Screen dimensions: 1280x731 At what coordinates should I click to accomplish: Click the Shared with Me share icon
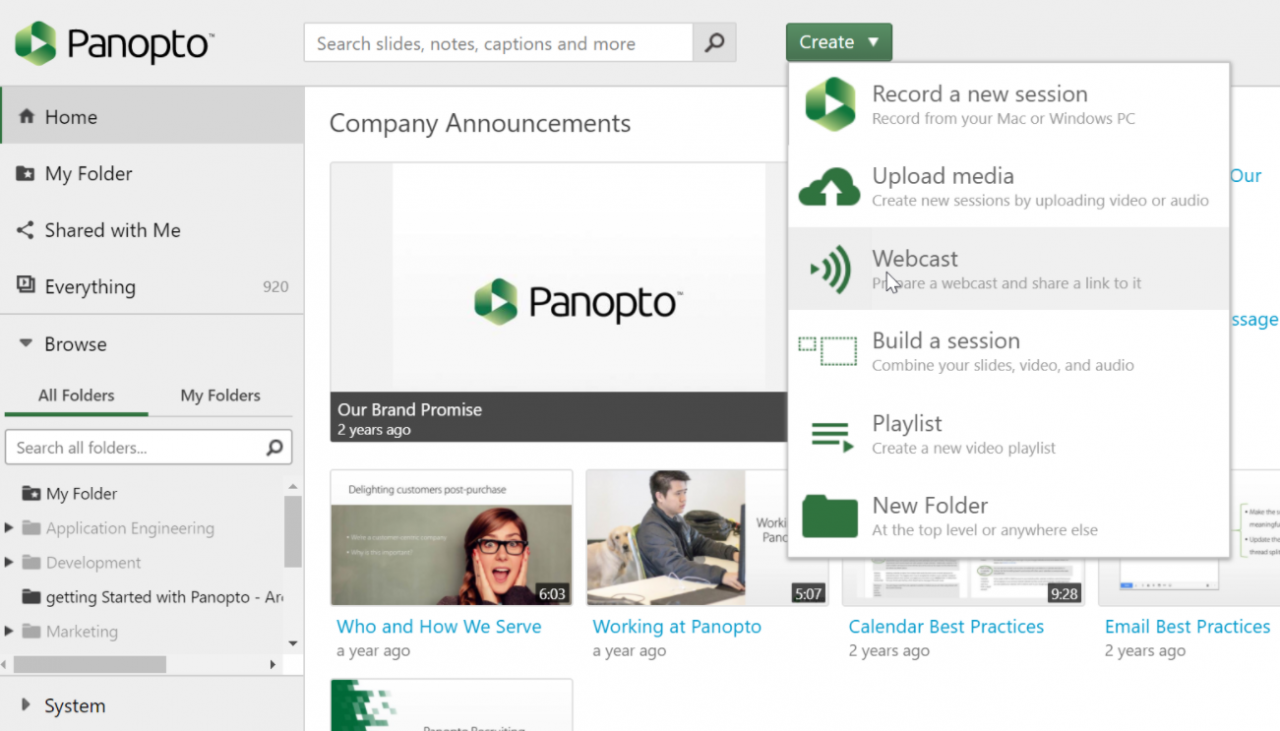pyautogui.click(x=26, y=230)
